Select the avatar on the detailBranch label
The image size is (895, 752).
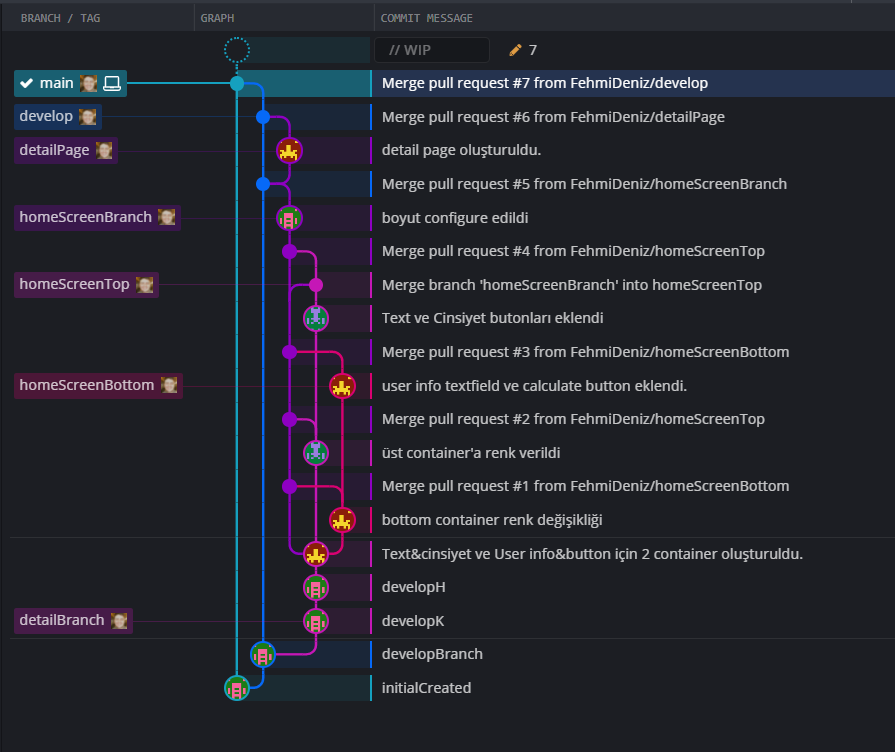119,620
